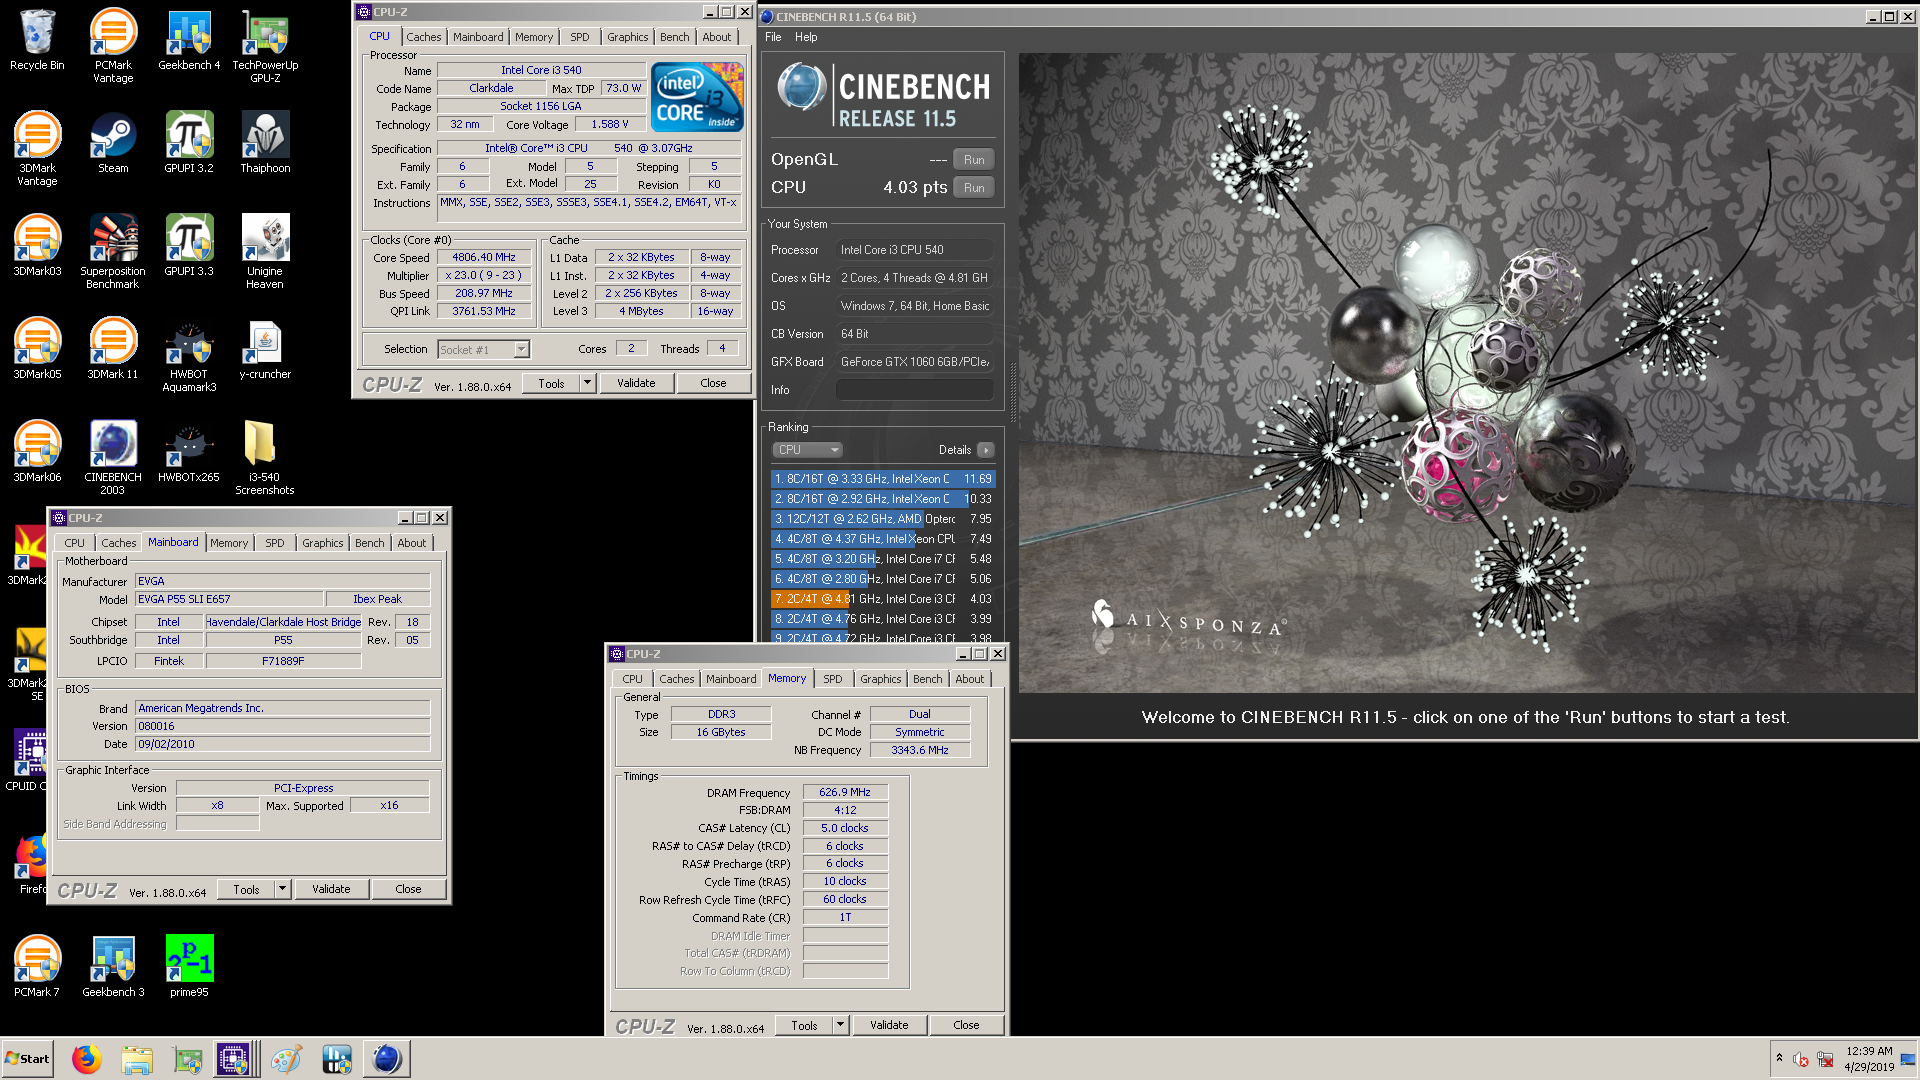Image resolution: width=1920 pixels, height=1080 pixels.
Task: Click Tools button in Memory CPU-Z window
Action: (x=804, y=1025)
